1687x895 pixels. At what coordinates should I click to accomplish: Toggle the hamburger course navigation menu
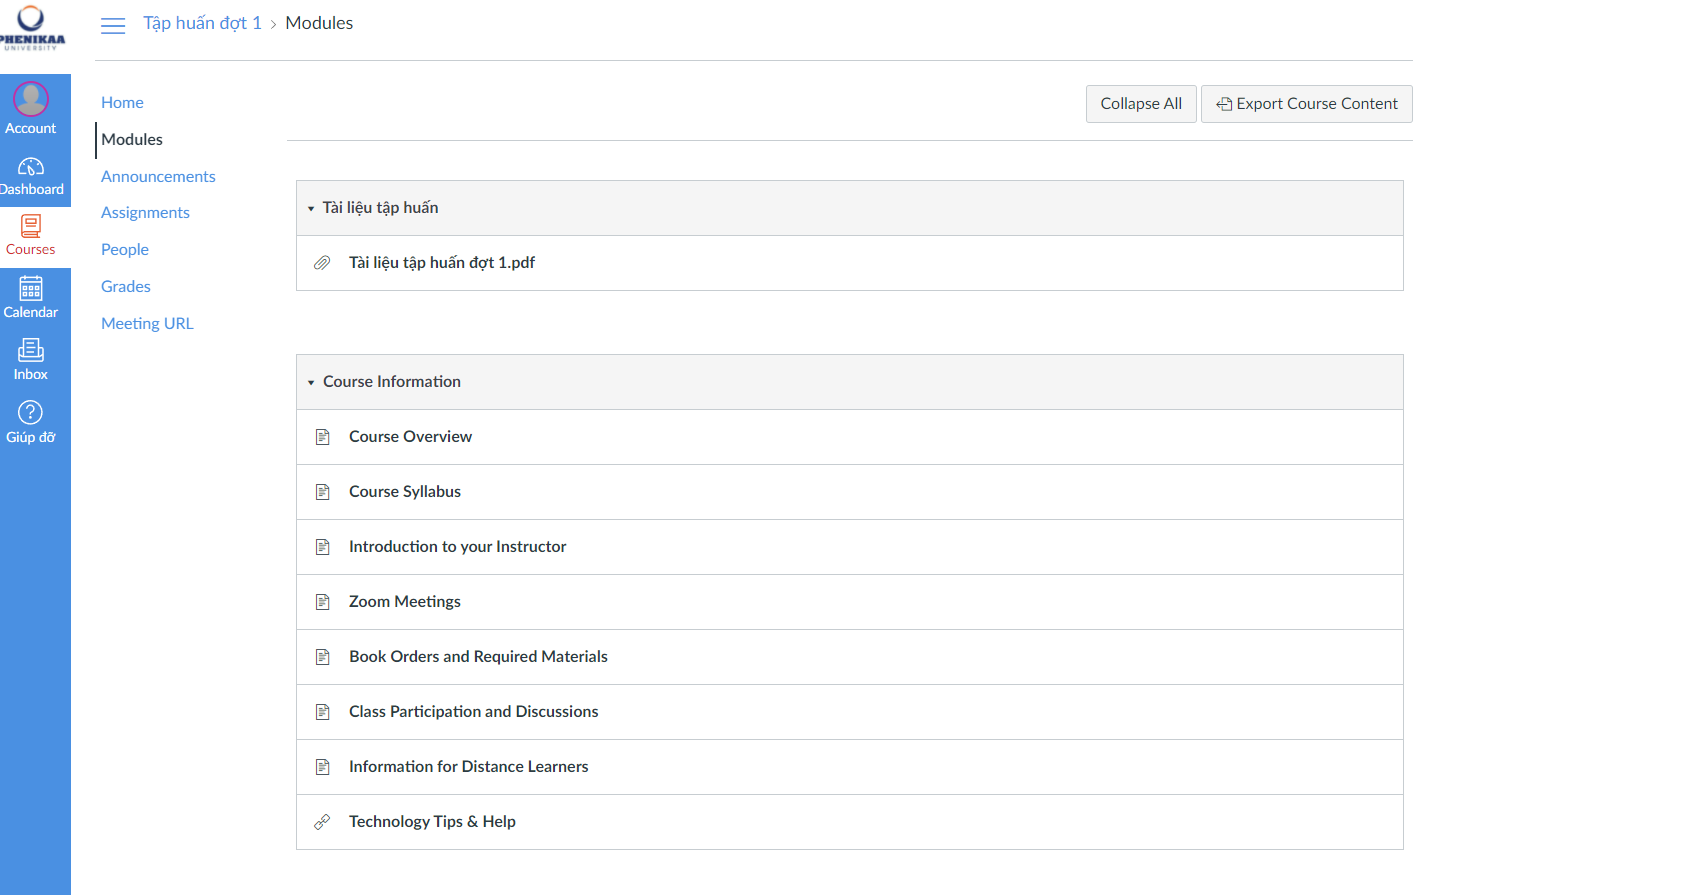[113, 25]
